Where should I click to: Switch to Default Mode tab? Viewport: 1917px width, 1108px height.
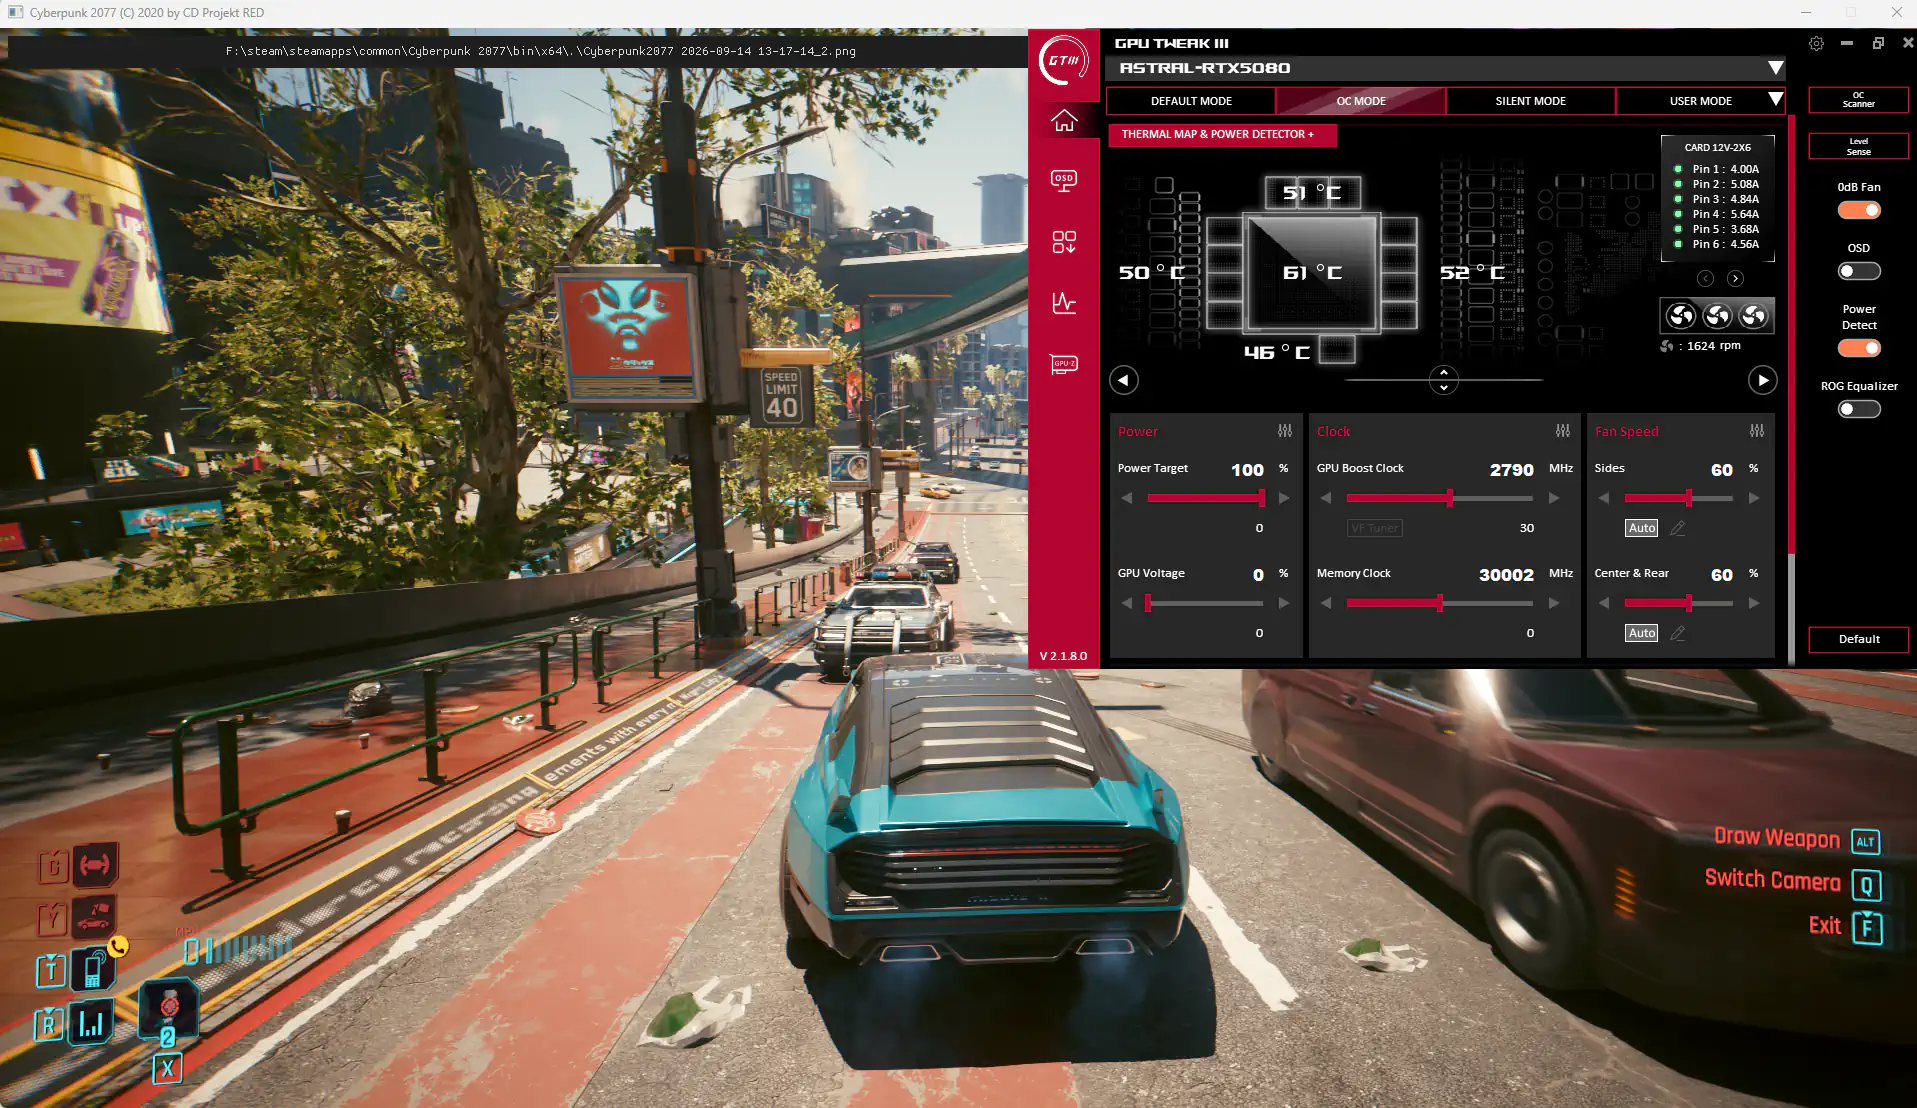1191,101
